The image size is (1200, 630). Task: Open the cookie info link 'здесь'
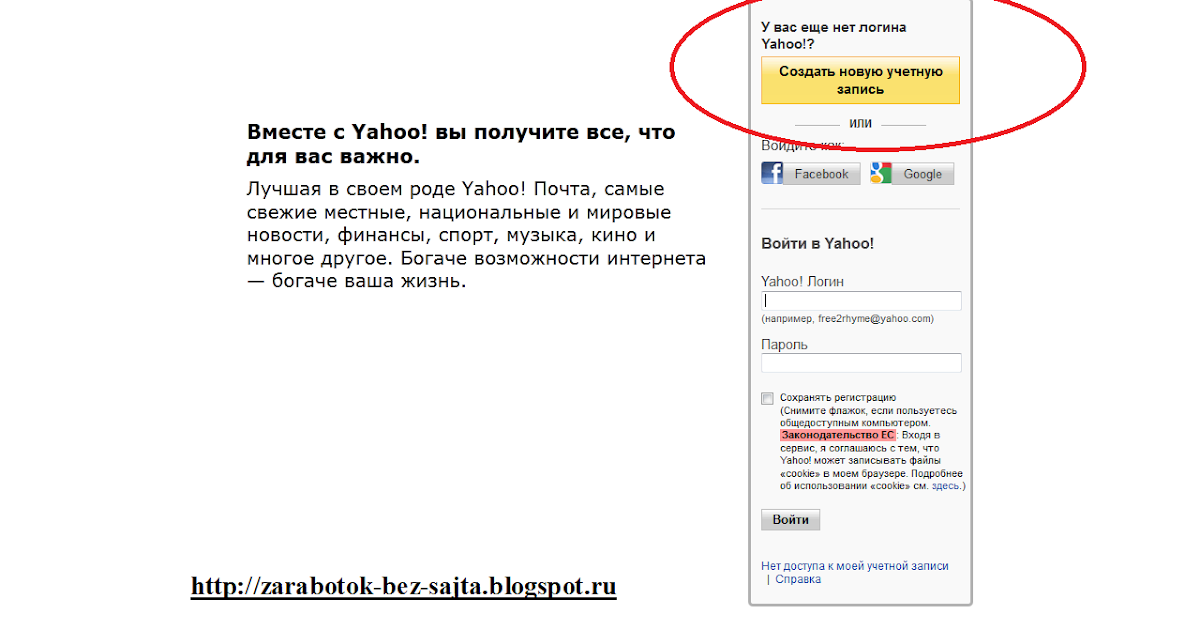[946, 486]
